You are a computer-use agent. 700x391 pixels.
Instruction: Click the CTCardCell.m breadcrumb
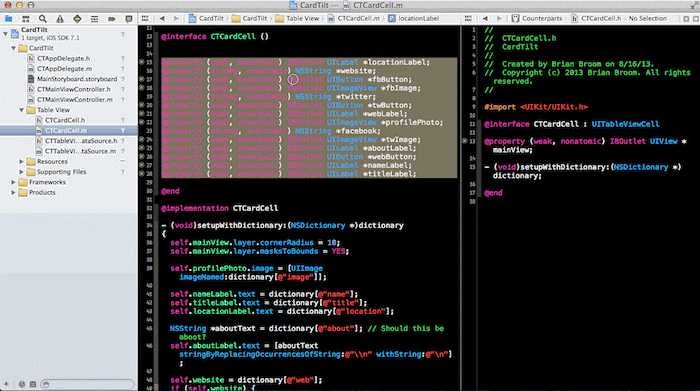354,18
